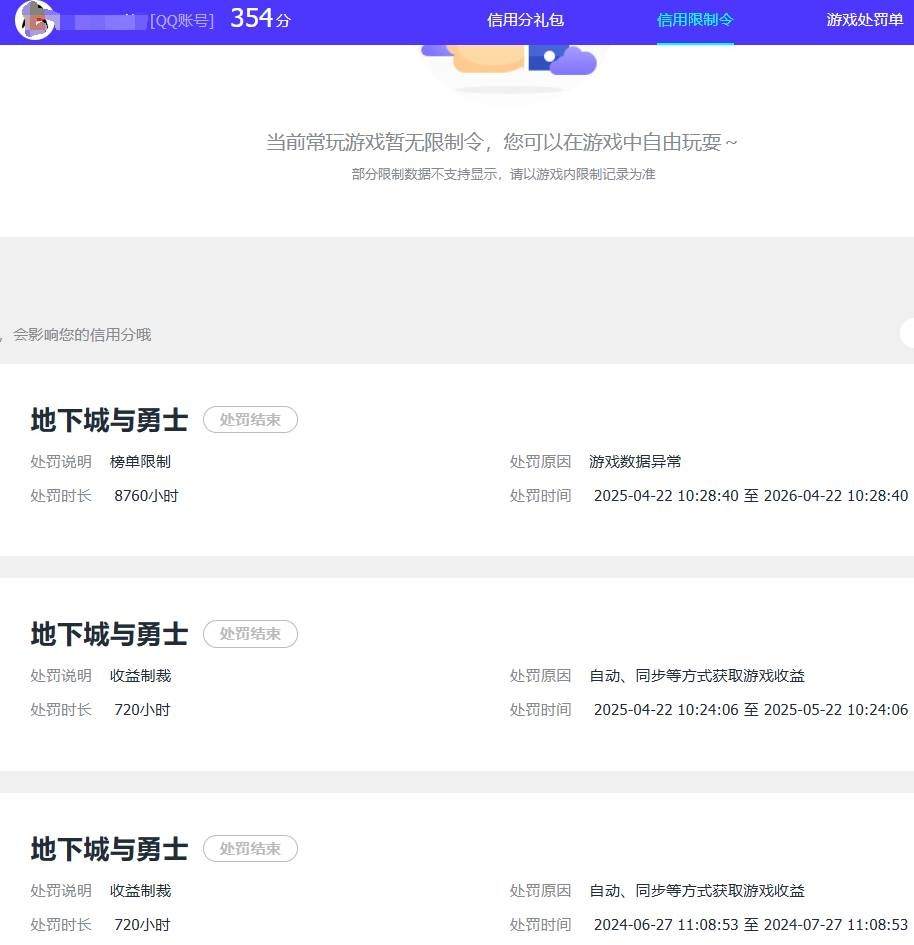914x945 pixels.
Task: Click game title 地下城与勇士 on 2024-07-27 record
Action: tap(109, 849)
